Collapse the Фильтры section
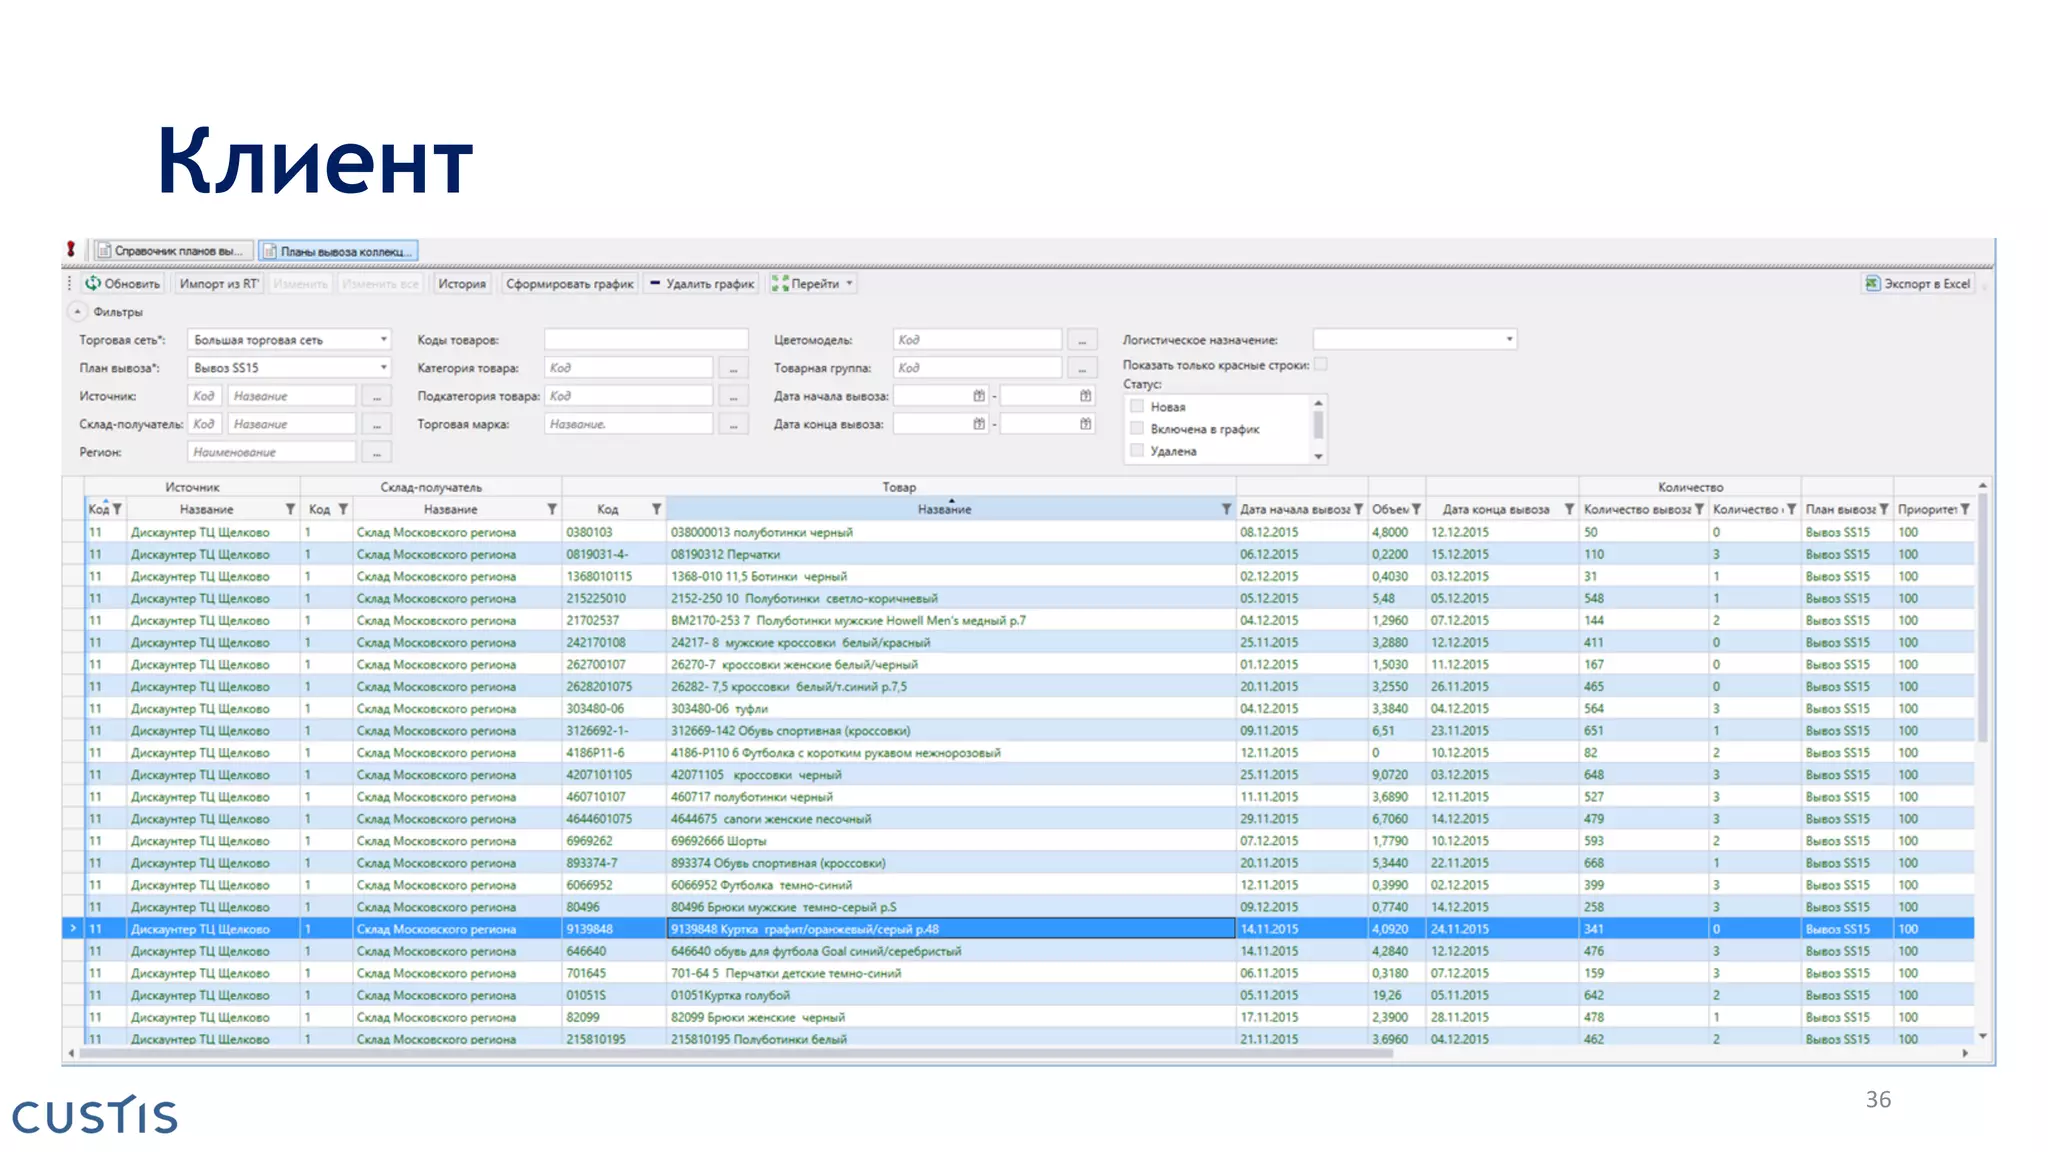Viewport: 2048px width, 1152px height. (77, 312)
